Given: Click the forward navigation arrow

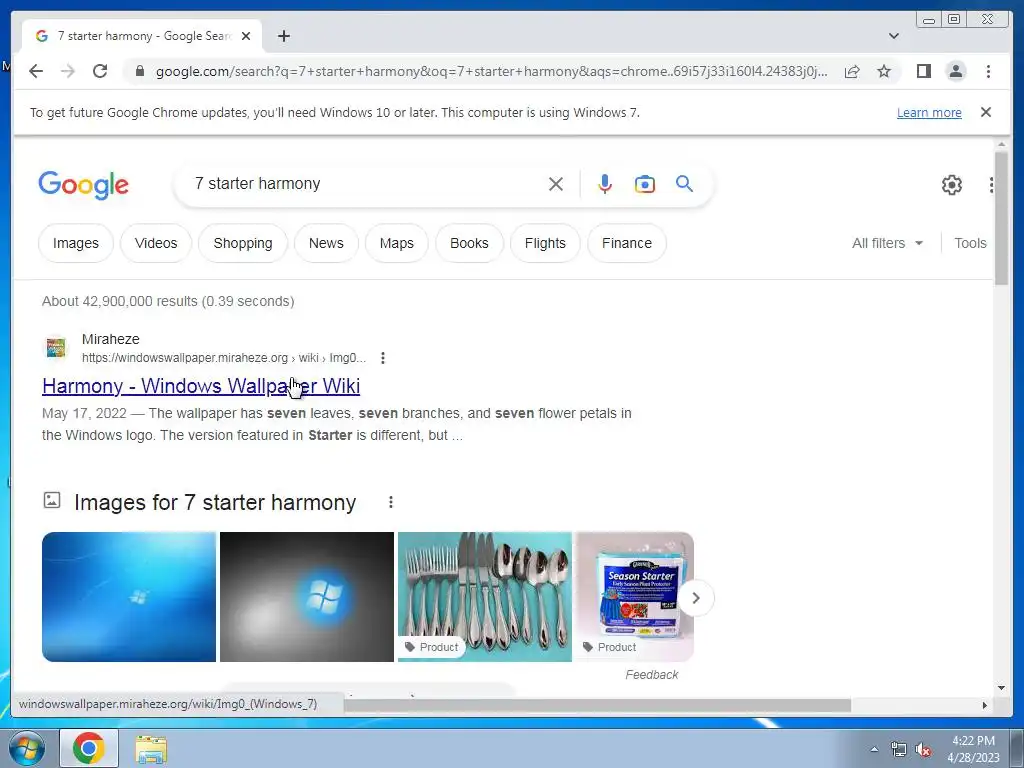Looking at the screenshot, I should coord(68,71).
